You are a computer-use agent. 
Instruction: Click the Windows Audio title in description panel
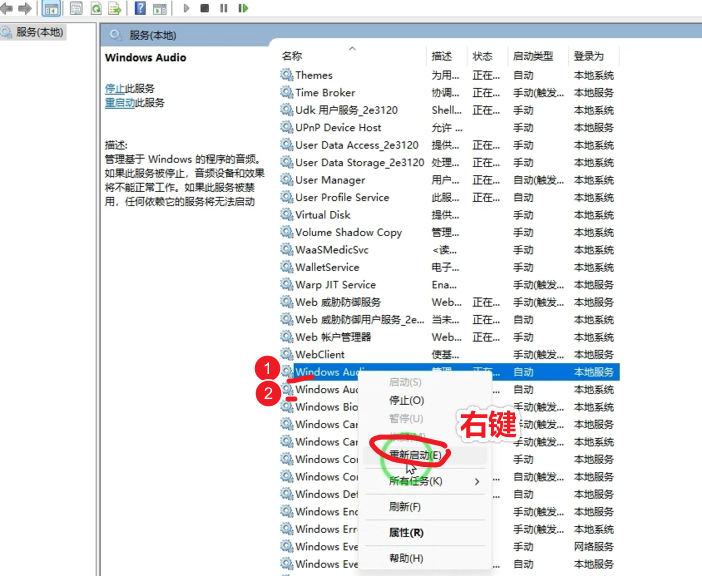pyautogui.click(x=146, y=57)
